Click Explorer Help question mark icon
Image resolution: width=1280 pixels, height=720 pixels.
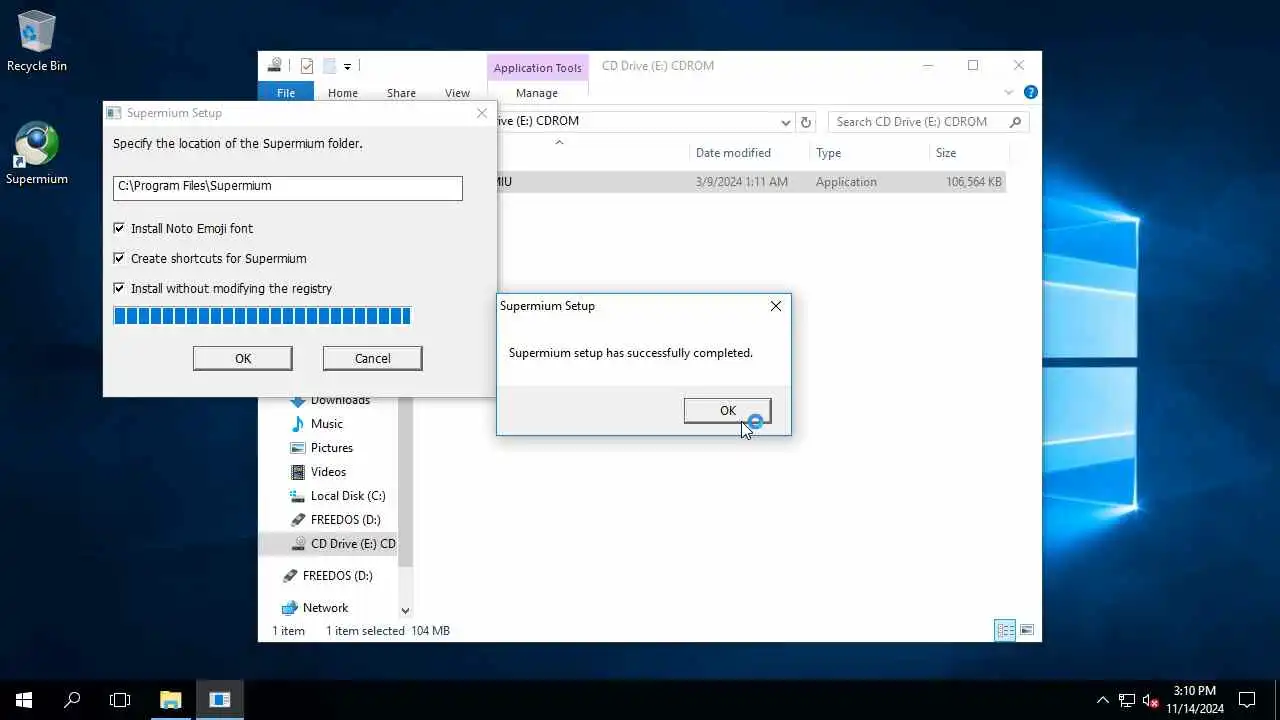pyautogui.click(x=1030, y=92)
